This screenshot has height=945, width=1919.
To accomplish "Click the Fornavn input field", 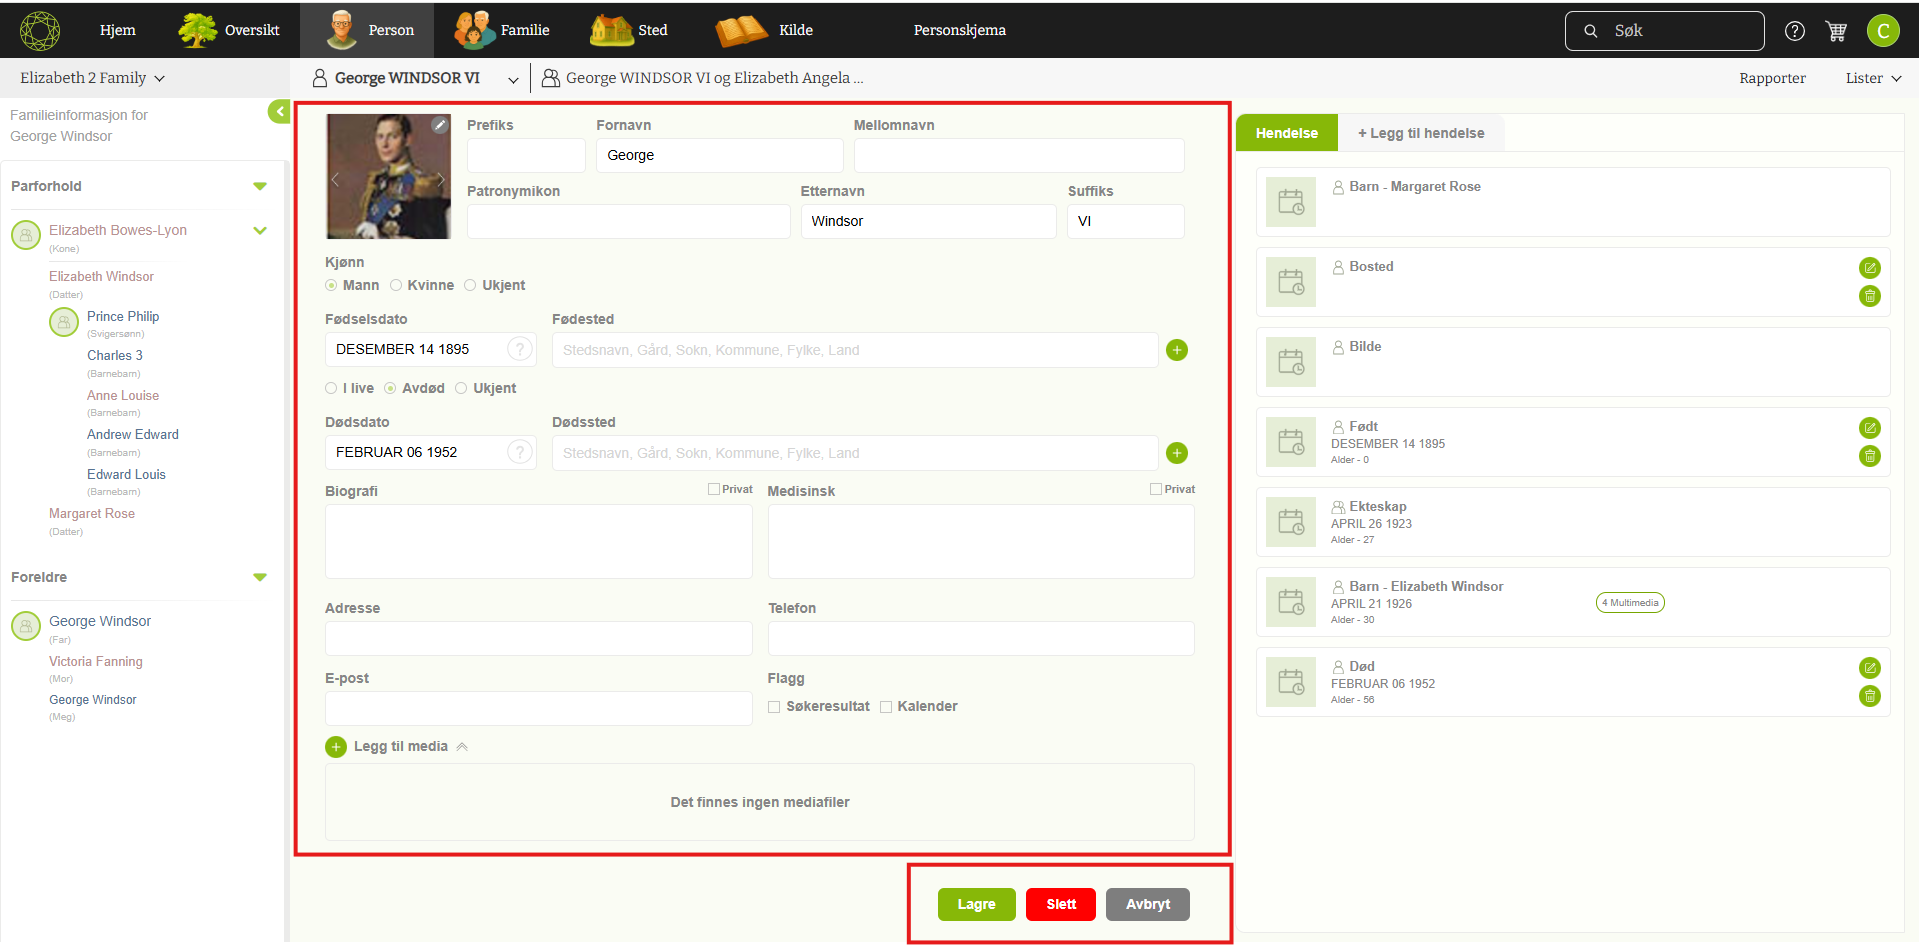I will point(719,155).
